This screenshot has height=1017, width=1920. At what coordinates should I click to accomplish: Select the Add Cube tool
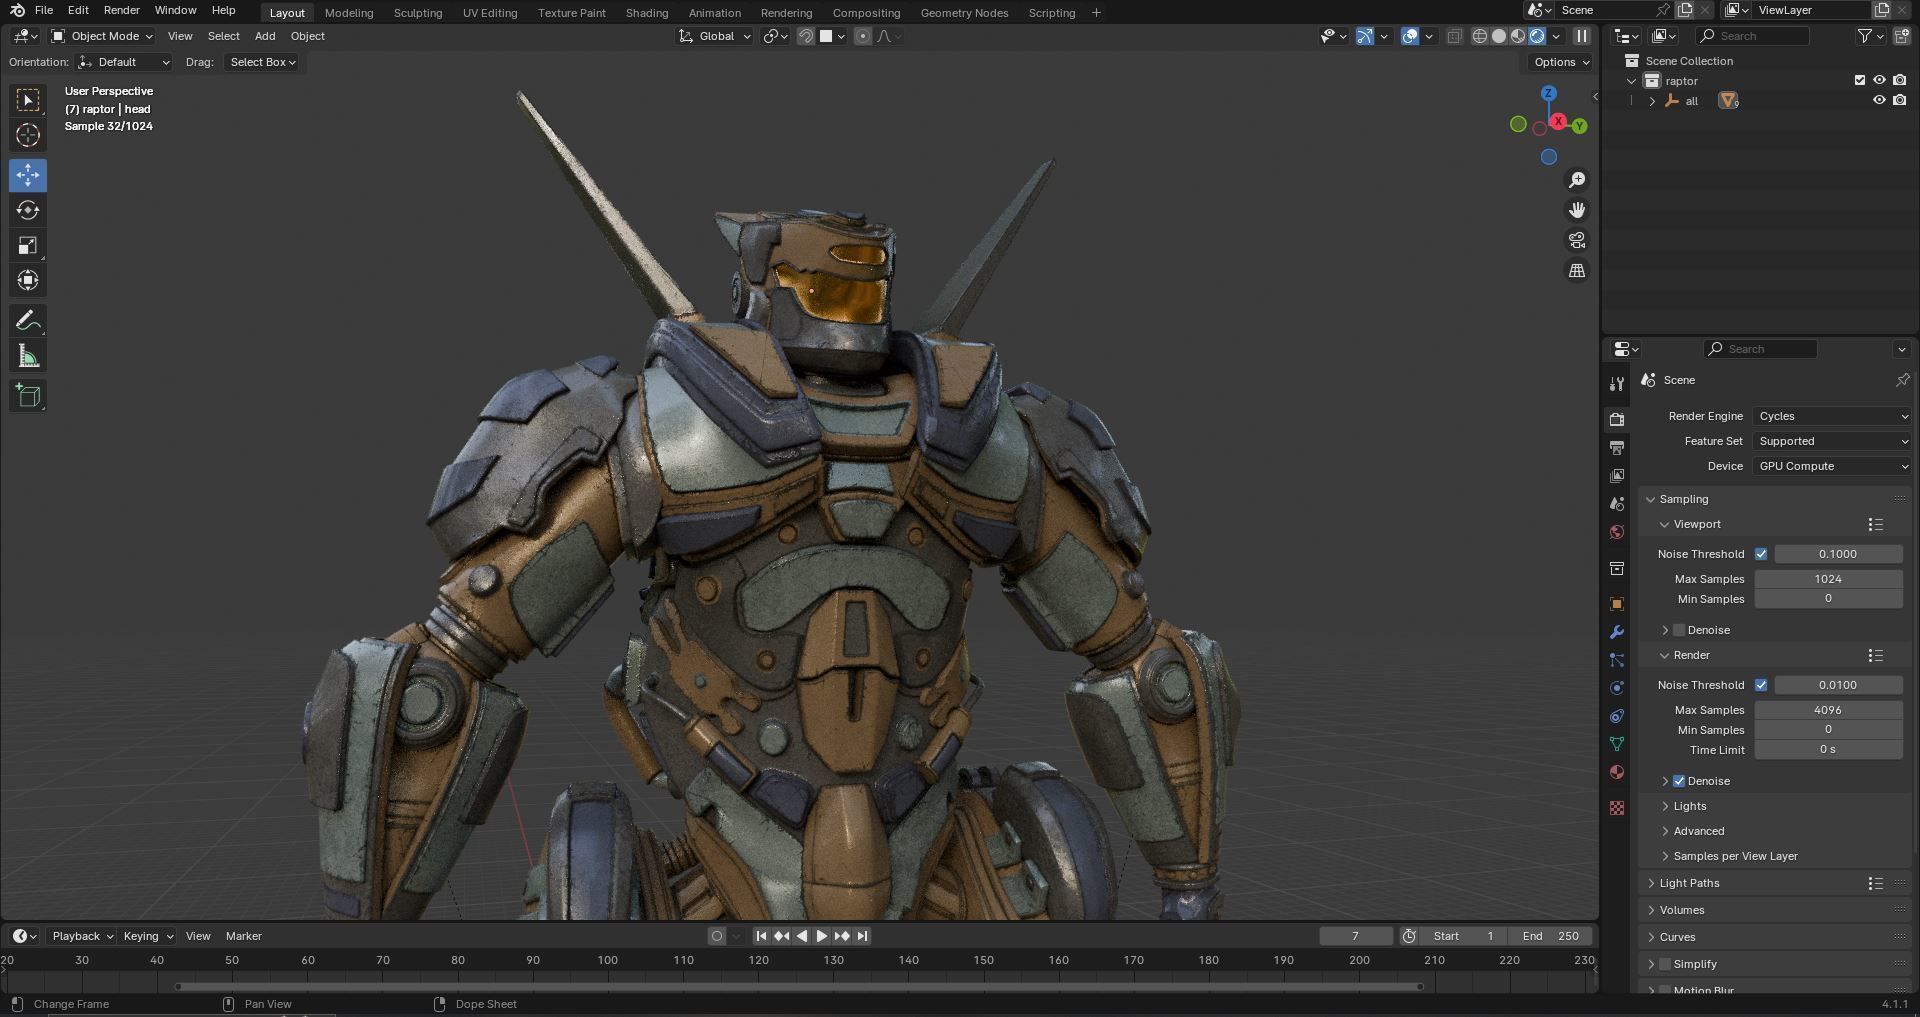pos(28,395)
